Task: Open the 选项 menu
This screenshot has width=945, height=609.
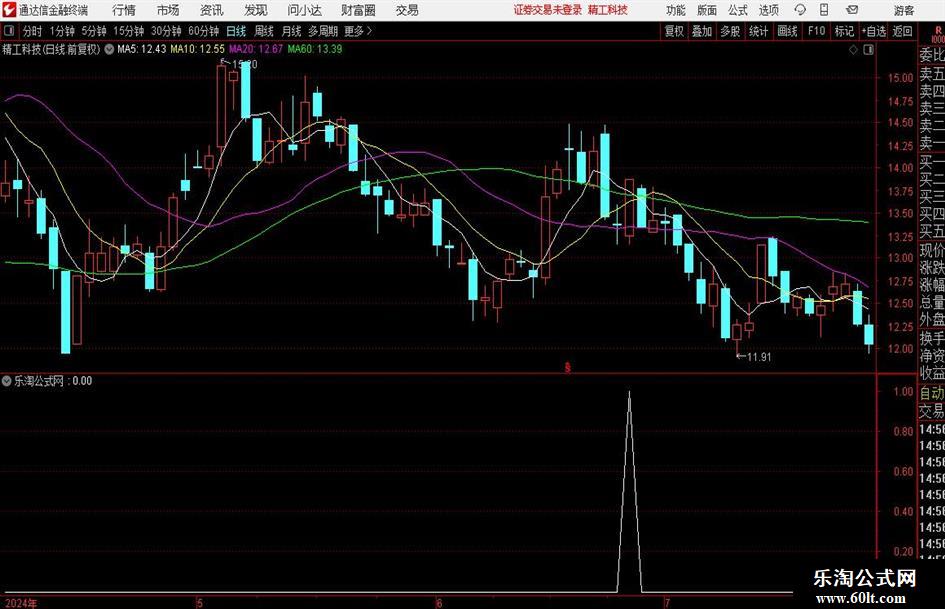Action: tap(769, 10)
